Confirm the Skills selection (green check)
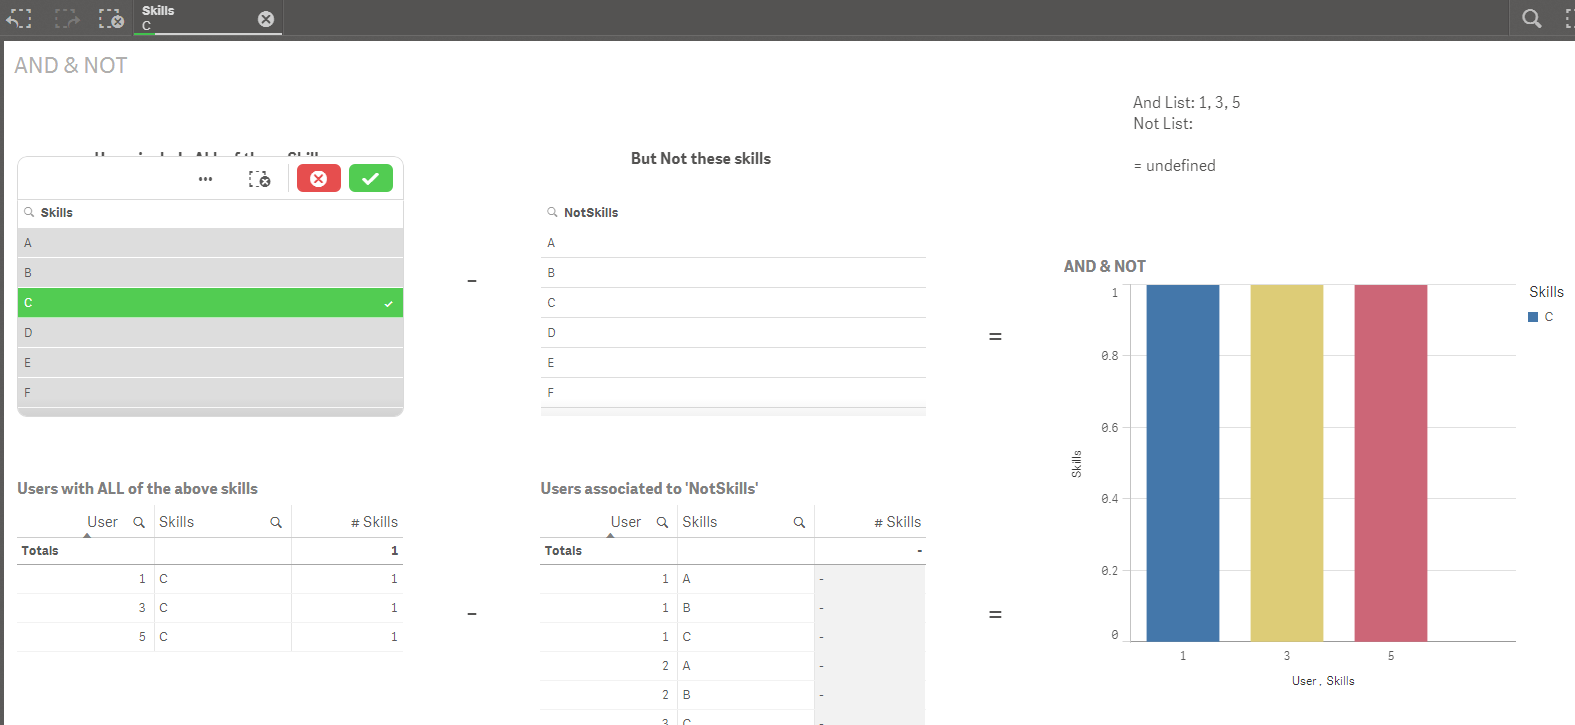1575x725 pixels. pos(371,178)
